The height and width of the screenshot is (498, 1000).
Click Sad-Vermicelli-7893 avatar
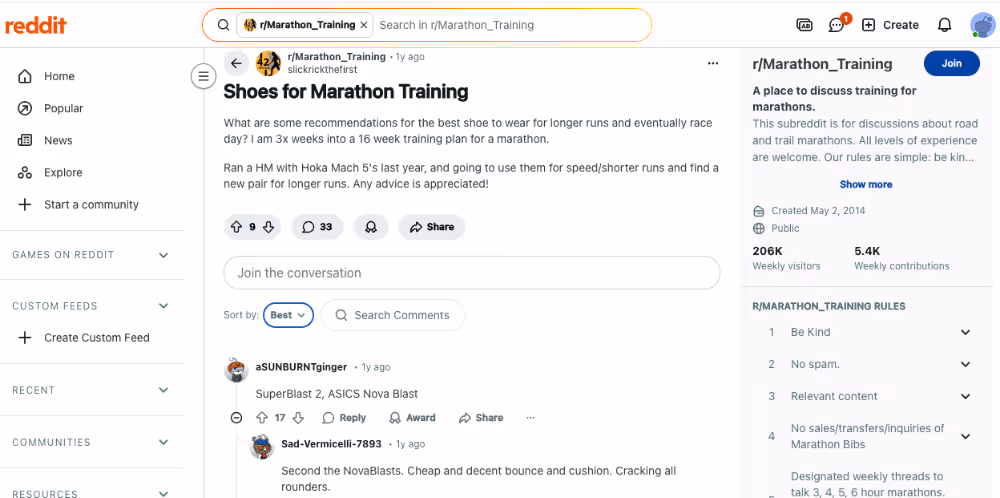click(x=261, y=446)
